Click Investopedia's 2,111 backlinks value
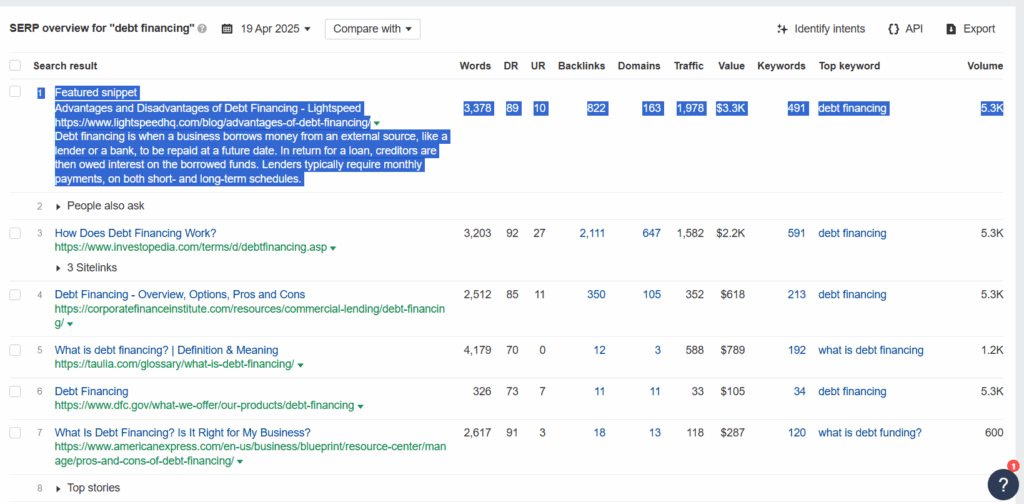Screen dimensions: 1024x504 pos(592,233)
